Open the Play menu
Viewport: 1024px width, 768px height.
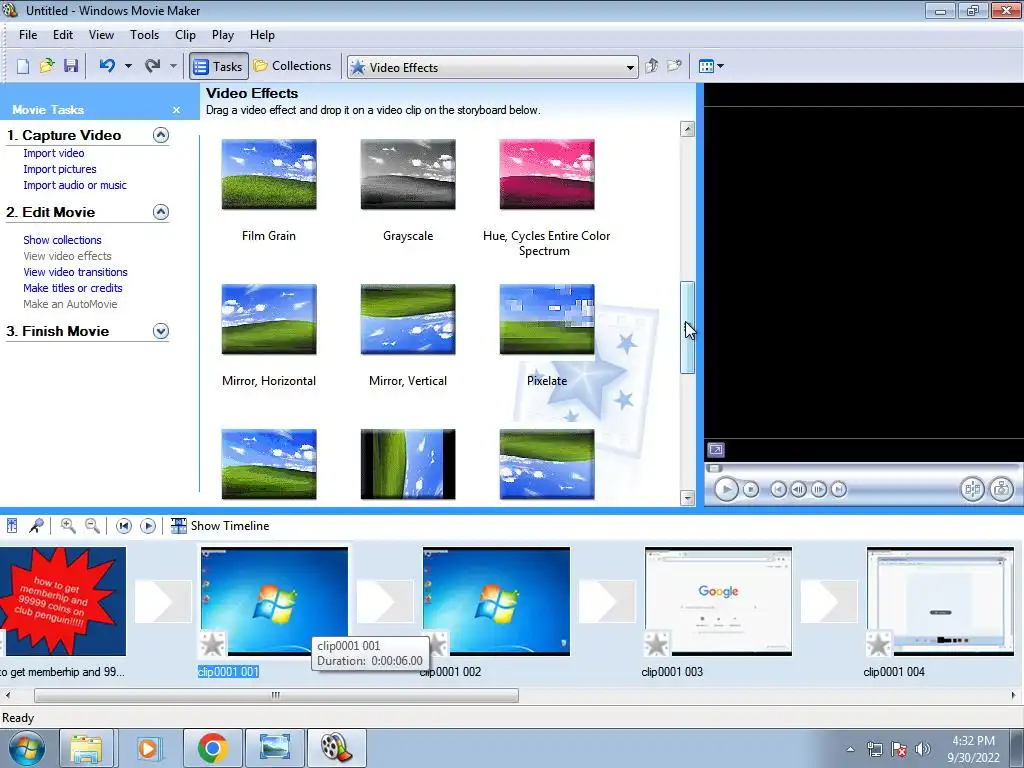[x=223, y=35]
